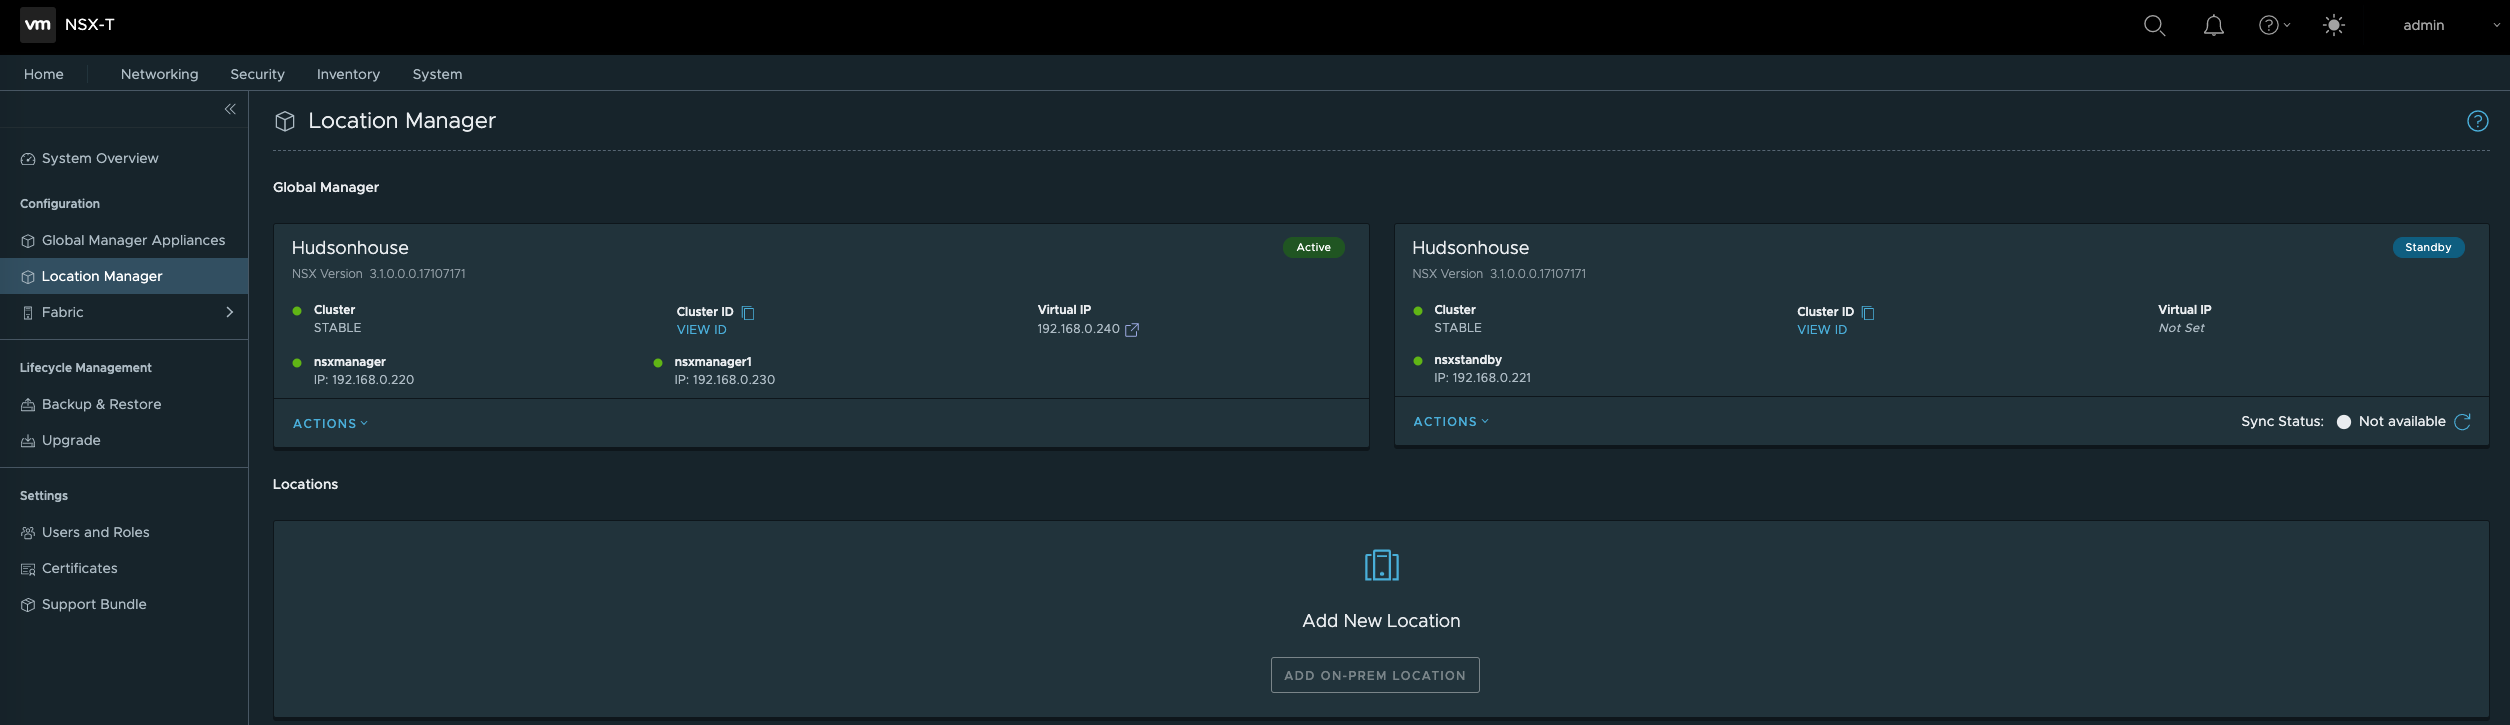Go to the Home tab
Viewport: 2510px width, 725px height.
[x=44, y=74]
